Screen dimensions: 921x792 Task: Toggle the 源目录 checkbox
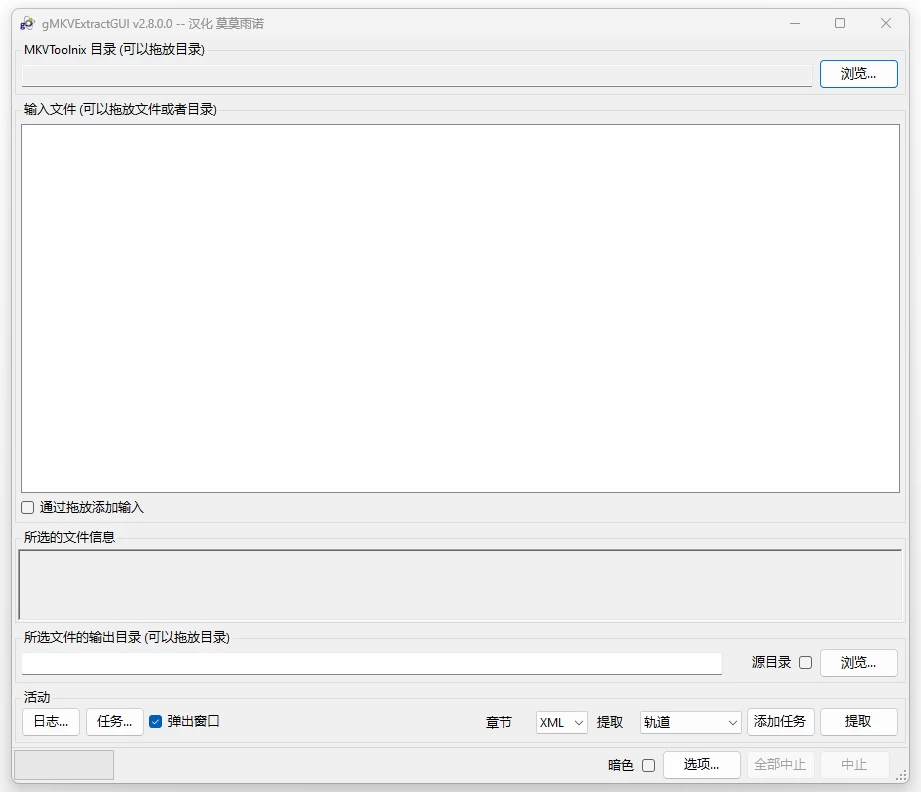(x=805, y=662)
